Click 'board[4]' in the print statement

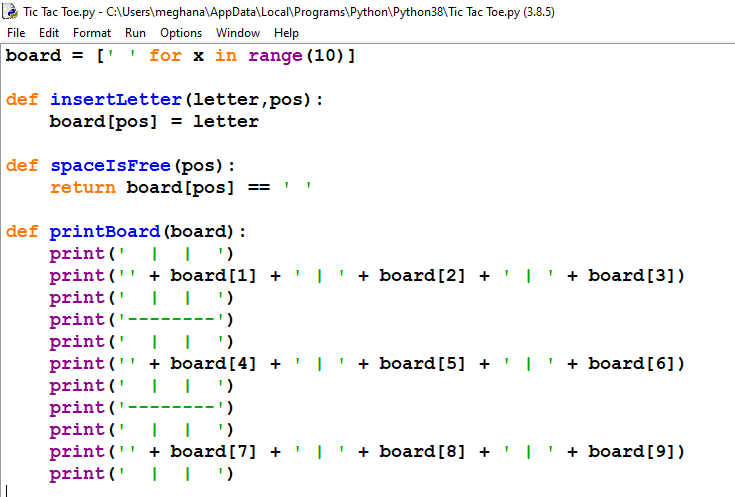click(x=213, y=364)
